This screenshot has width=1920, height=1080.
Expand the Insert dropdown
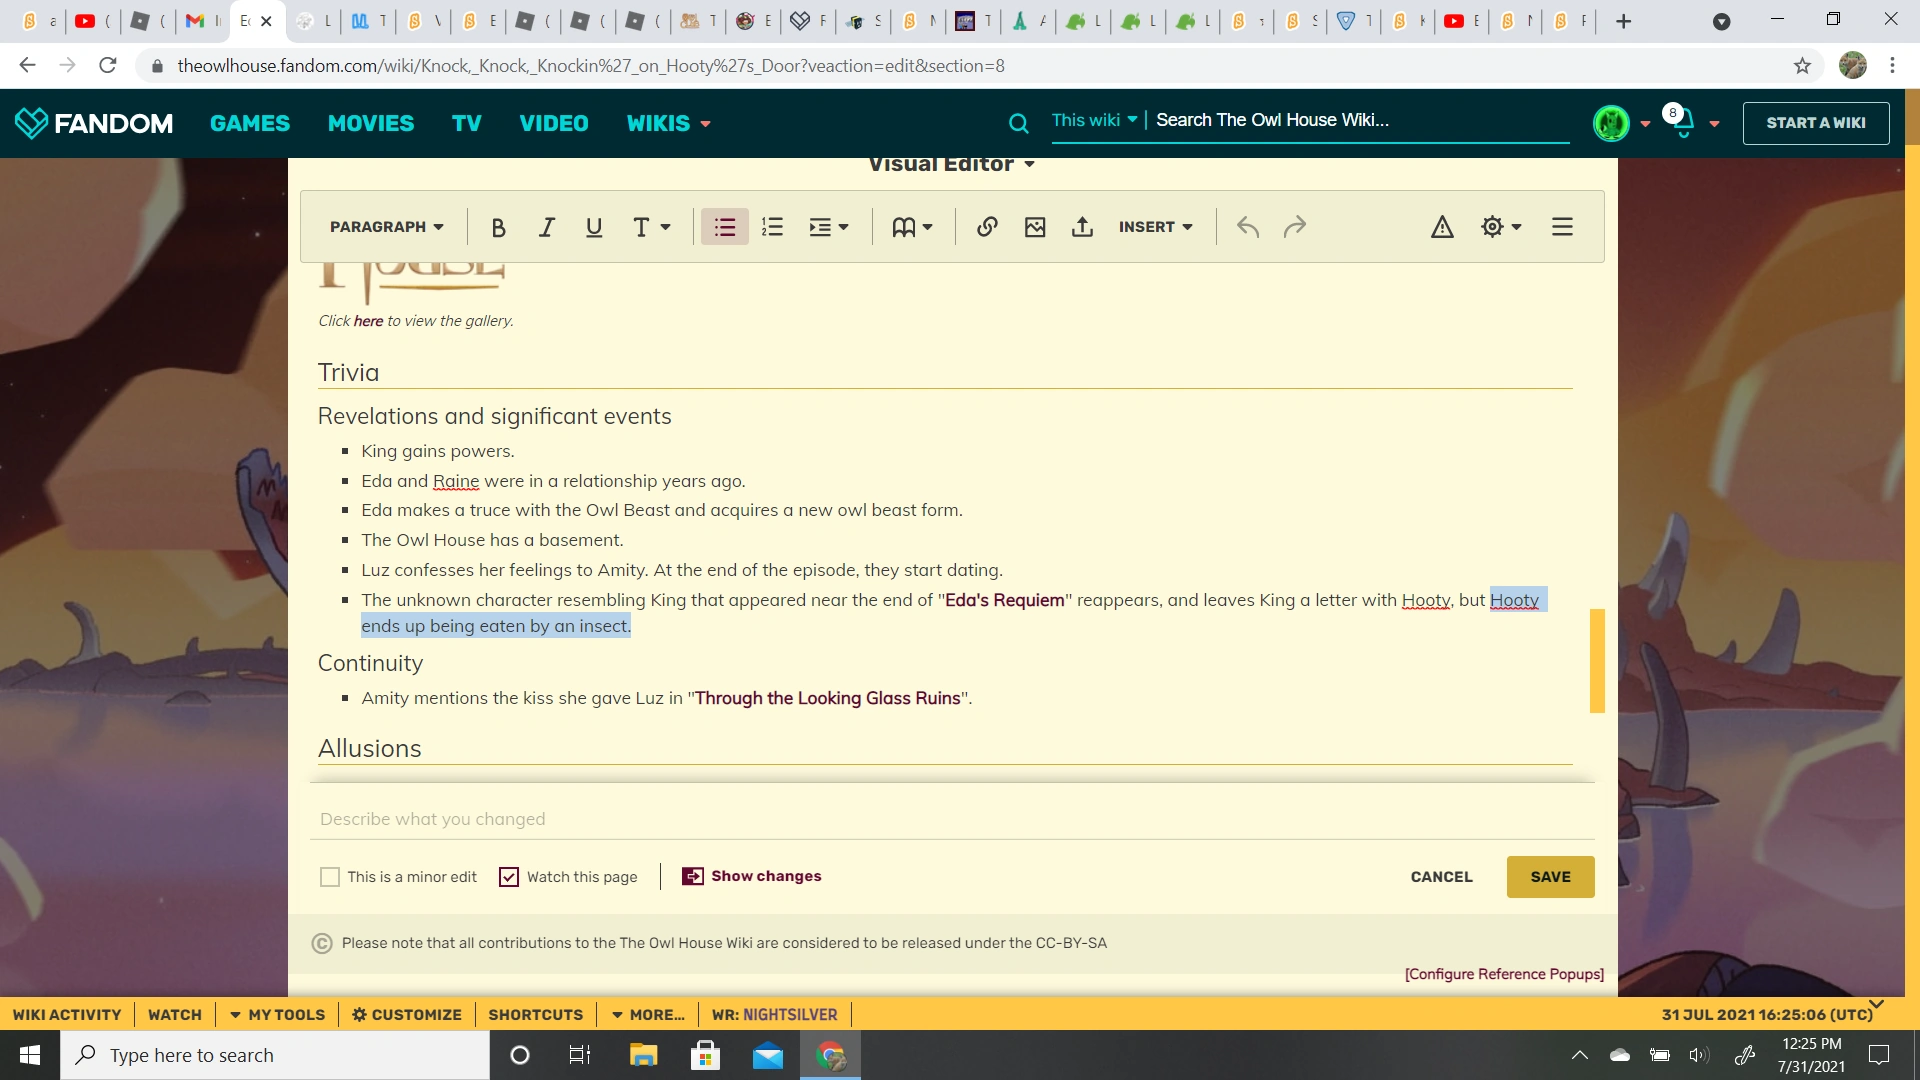(x=1155, y=227)
